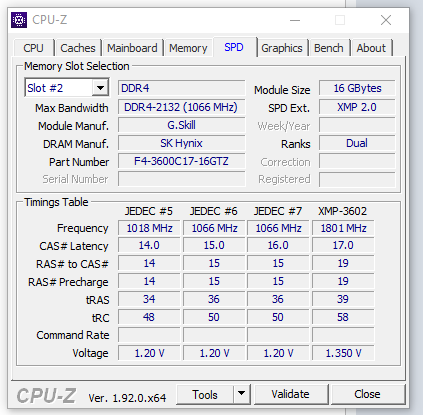Click the Ver. 1.92.0.x64 version text

tap(127, 398)
